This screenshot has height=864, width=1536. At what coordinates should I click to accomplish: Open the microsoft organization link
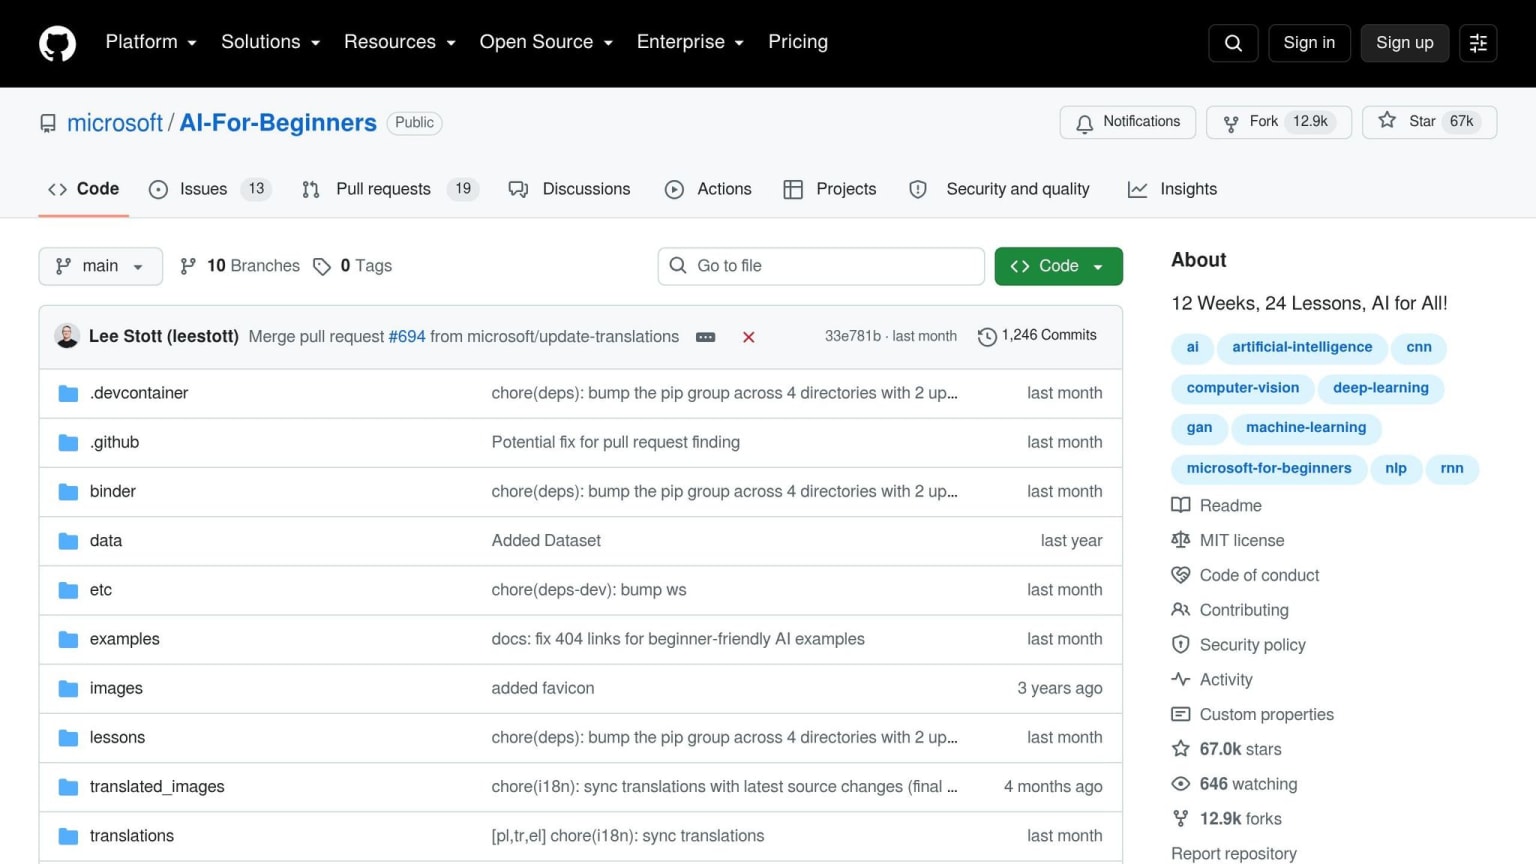(115, 123)
